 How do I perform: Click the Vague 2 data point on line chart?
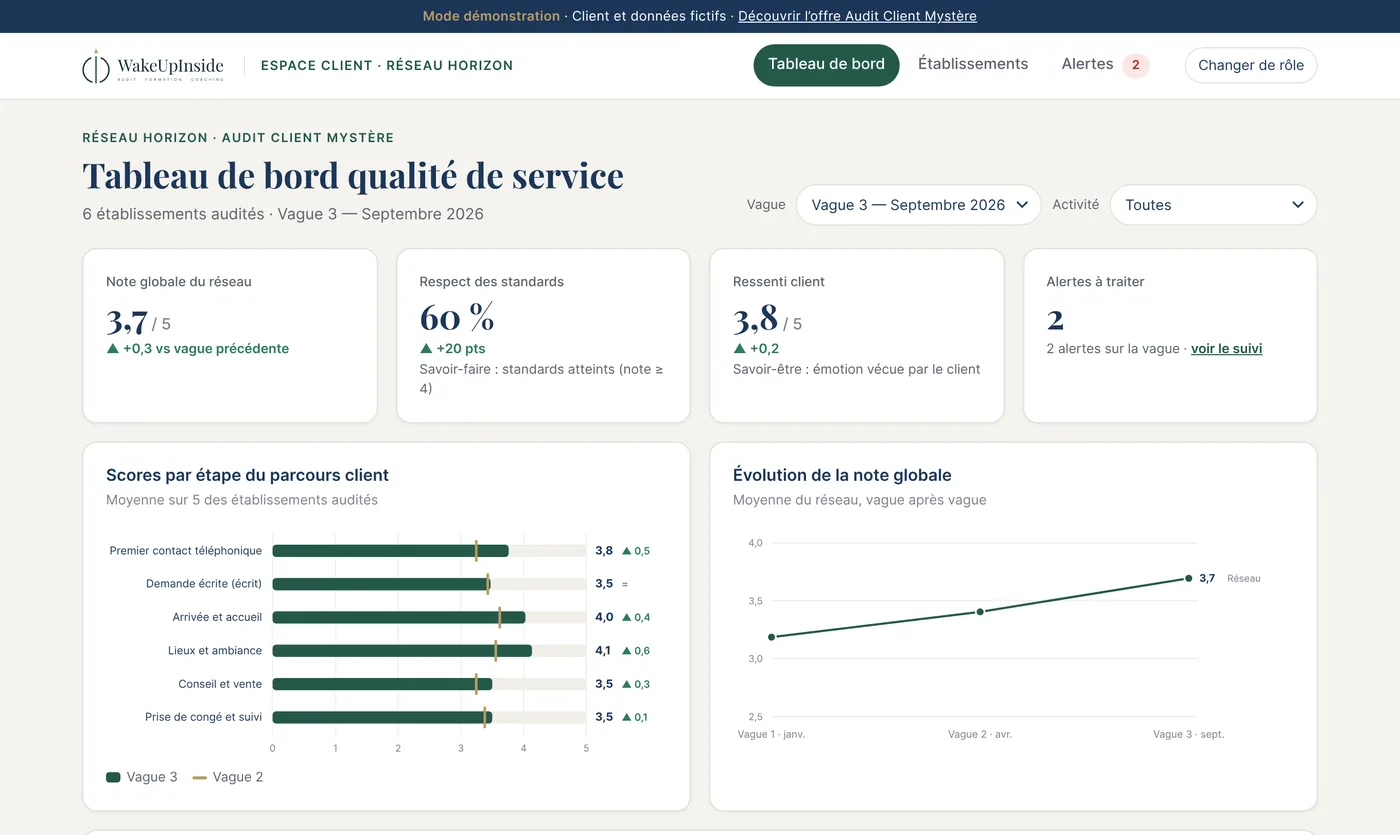pyautogui.click(x=980, y=611)
